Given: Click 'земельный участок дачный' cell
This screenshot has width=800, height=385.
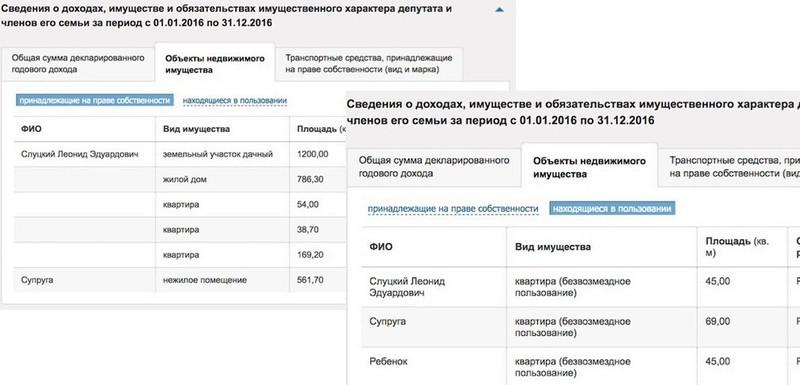Looking at the screenshot, I should [218, 154].
